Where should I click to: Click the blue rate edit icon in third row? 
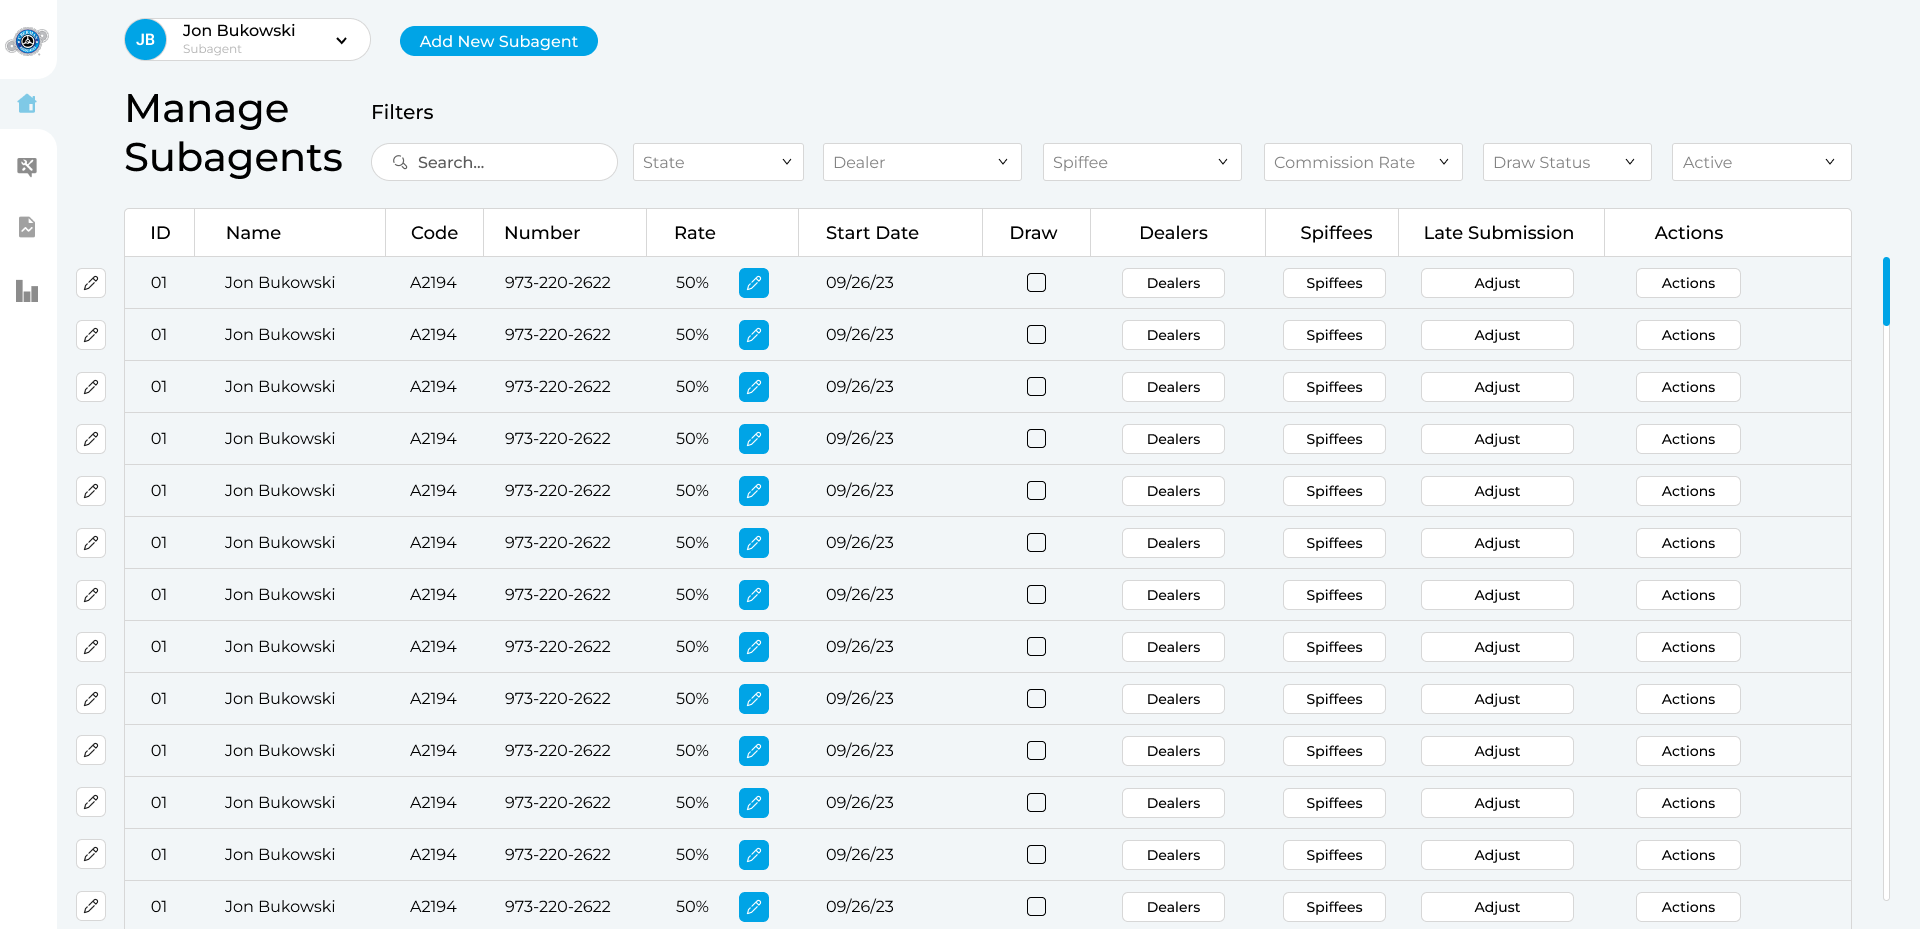click(x=754, y=387)
